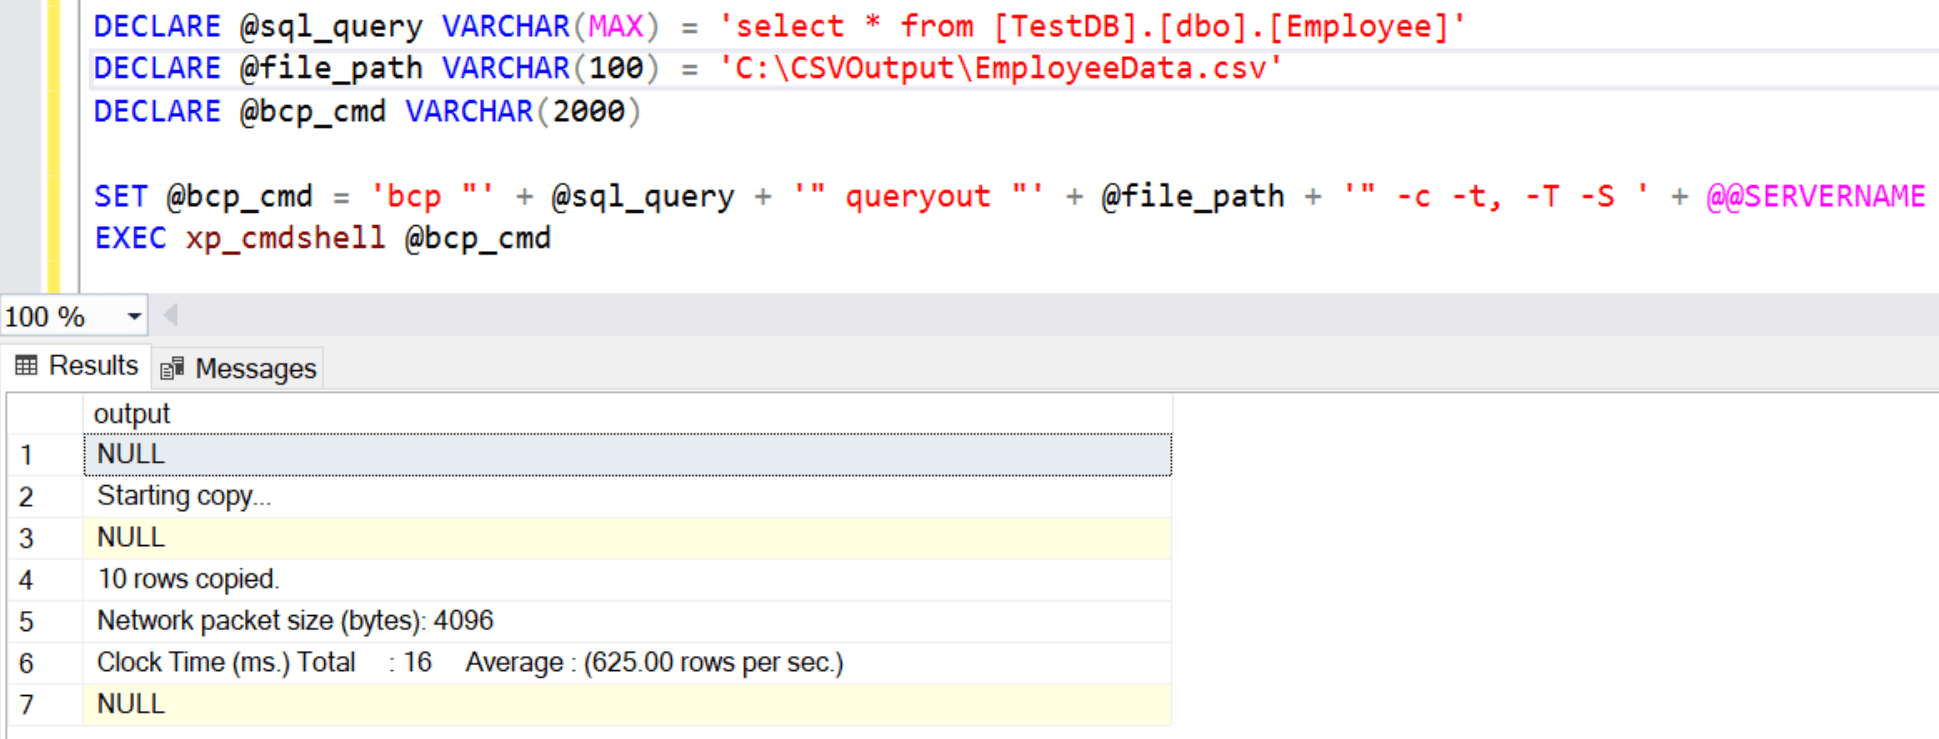Click the @file_path variable in the SET line
Image resolution: width=1939 pixels, height=739 pixels.
pyautogui.click(x=1193, y=196)
